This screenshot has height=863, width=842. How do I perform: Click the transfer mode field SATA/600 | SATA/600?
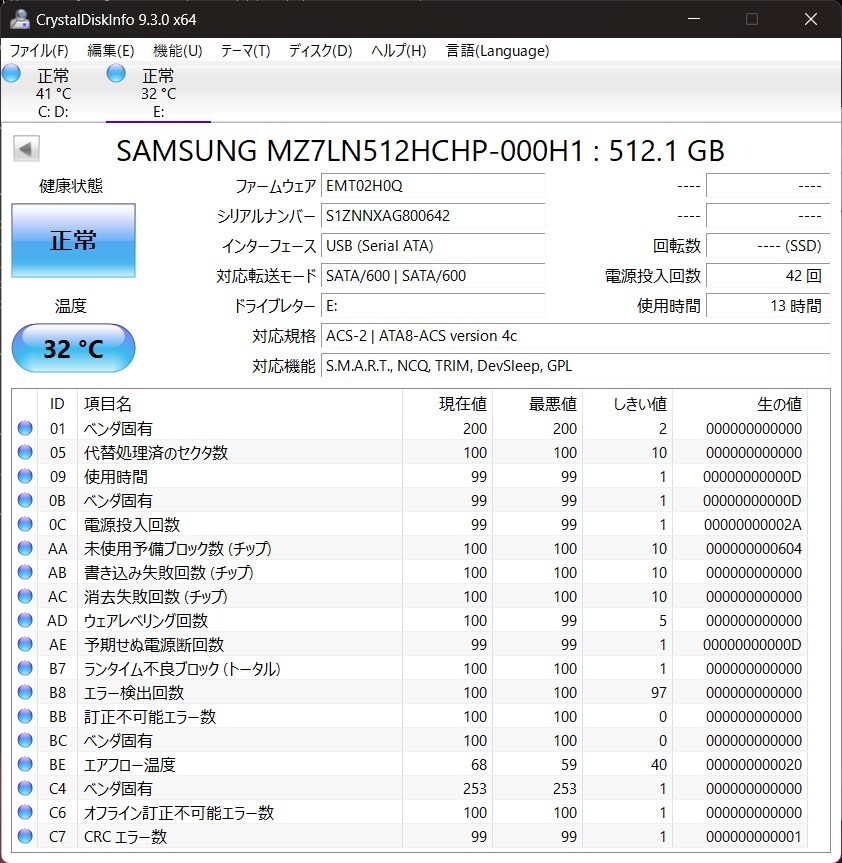(433, 275)
